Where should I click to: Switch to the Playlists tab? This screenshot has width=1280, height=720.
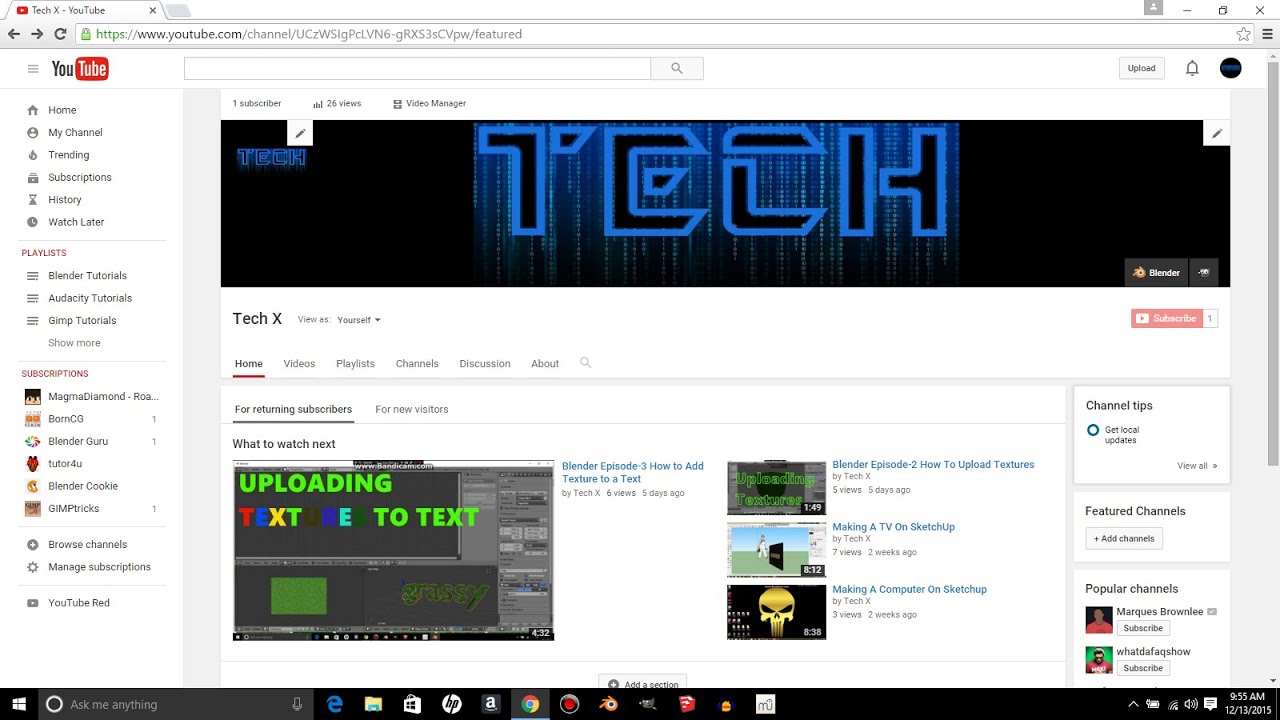(355, 364)
